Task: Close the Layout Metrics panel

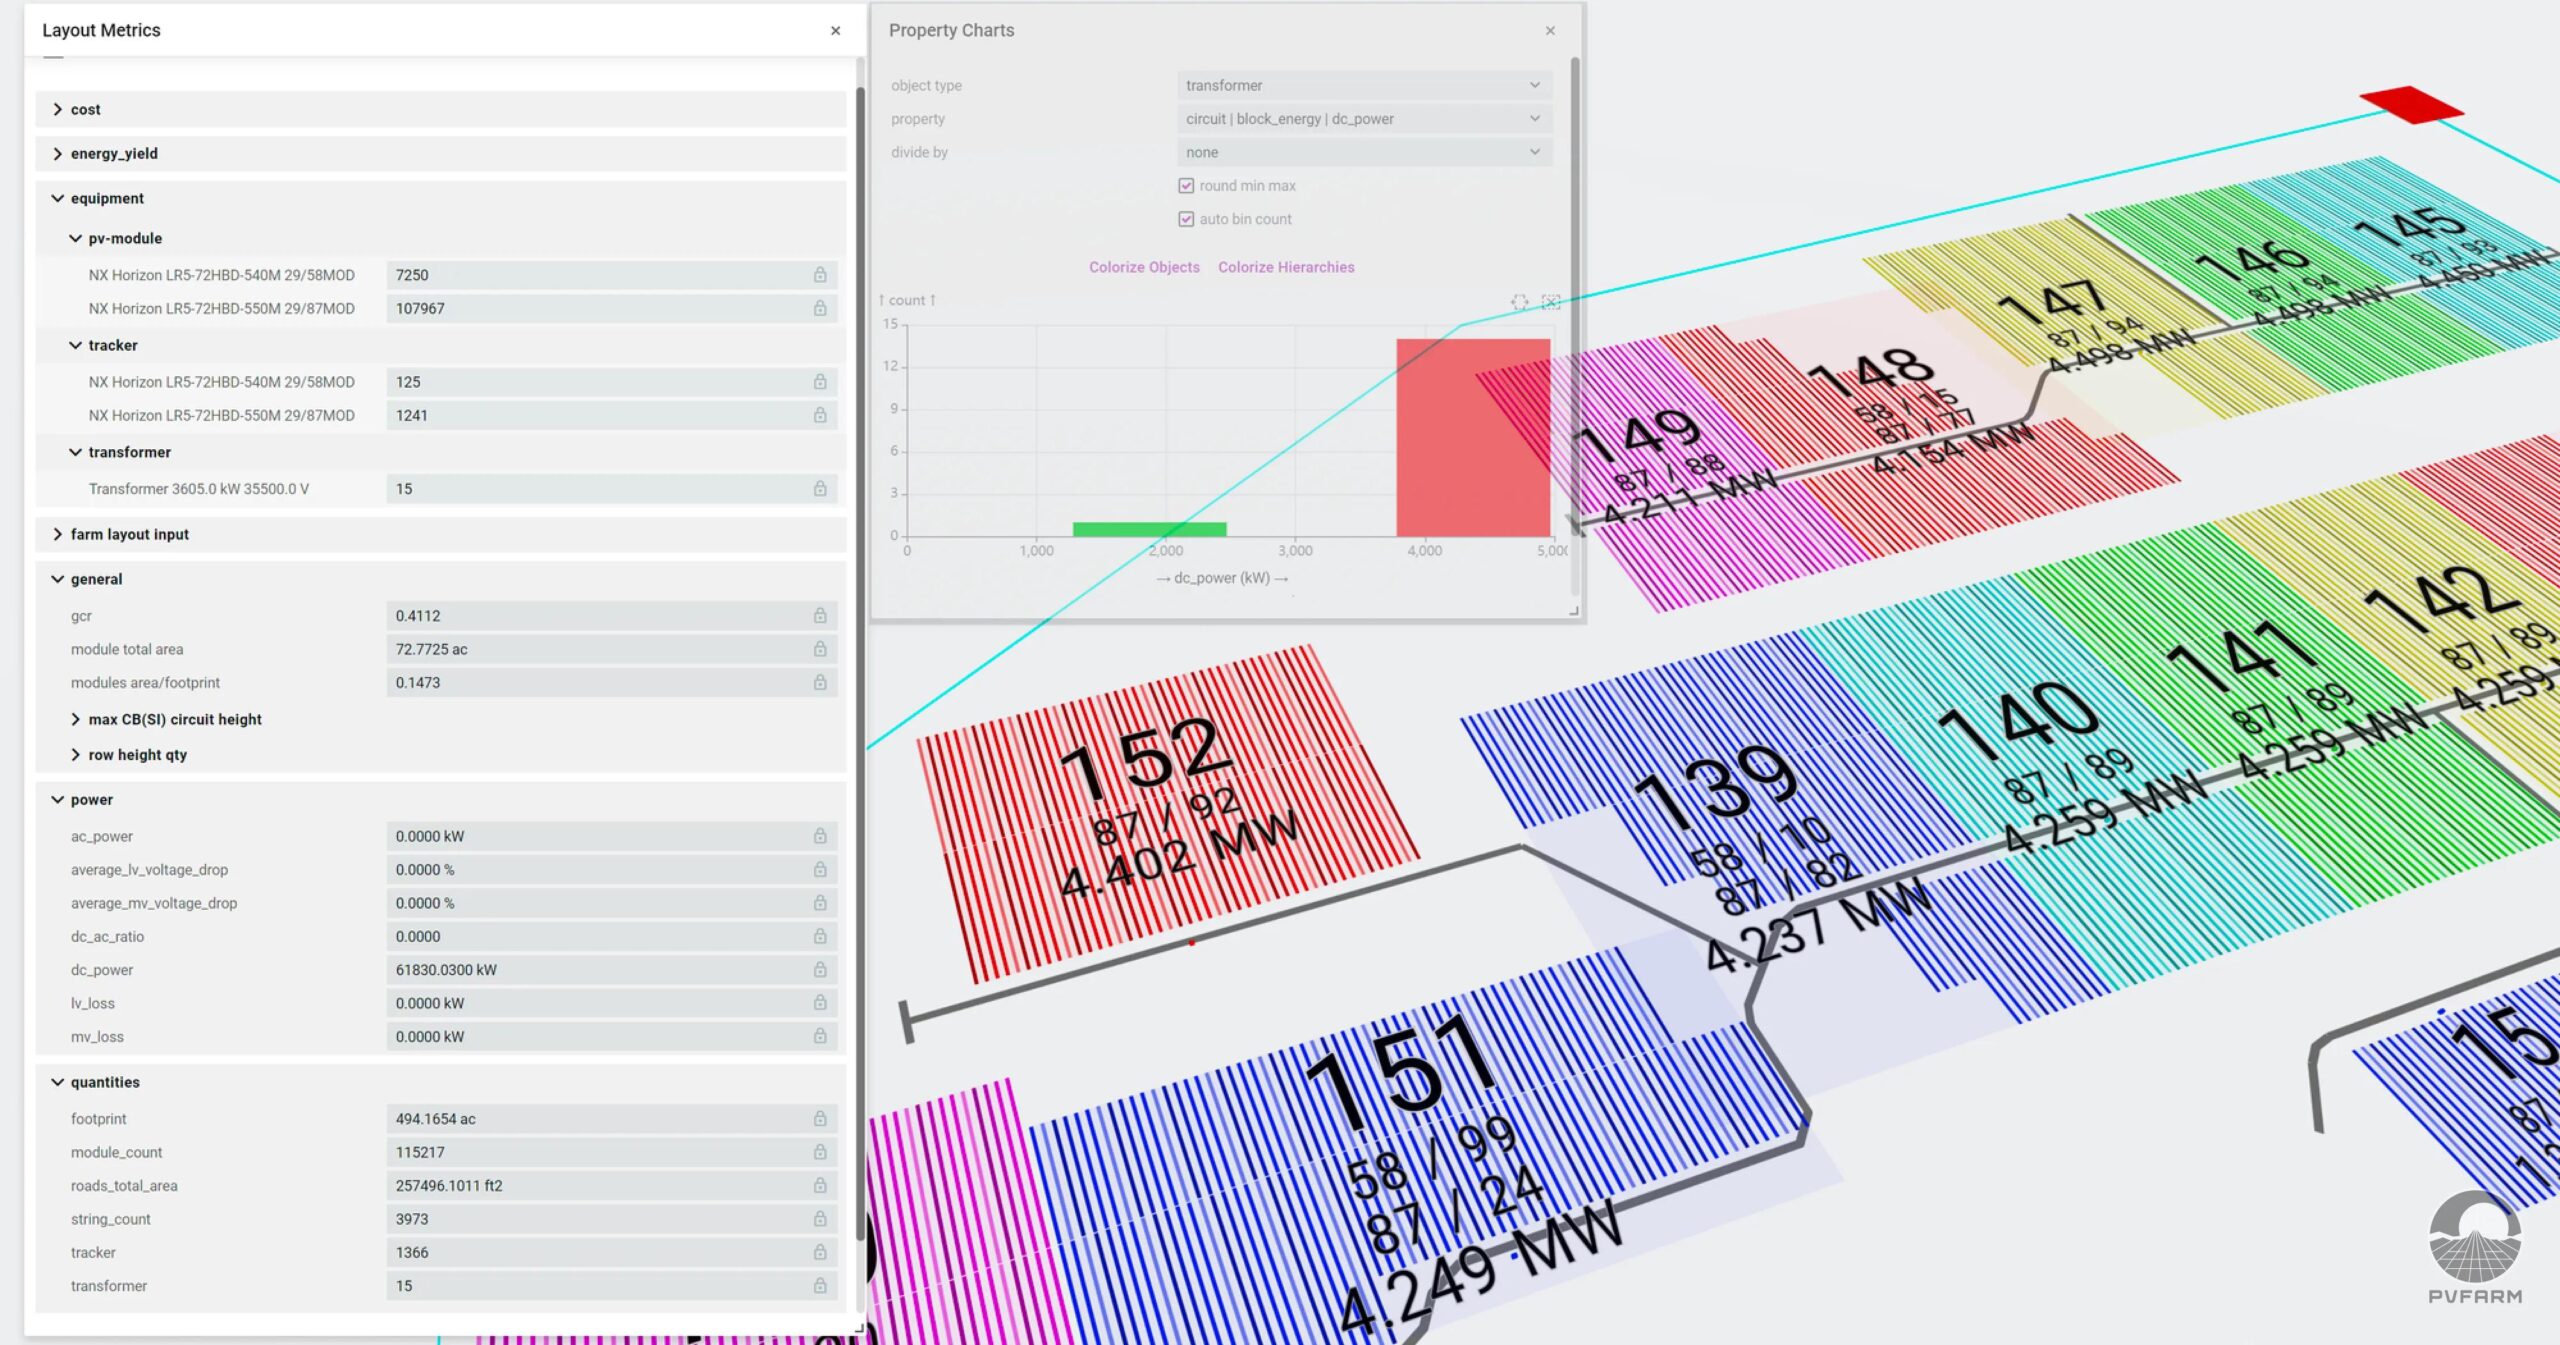Action: click(835, 31)
